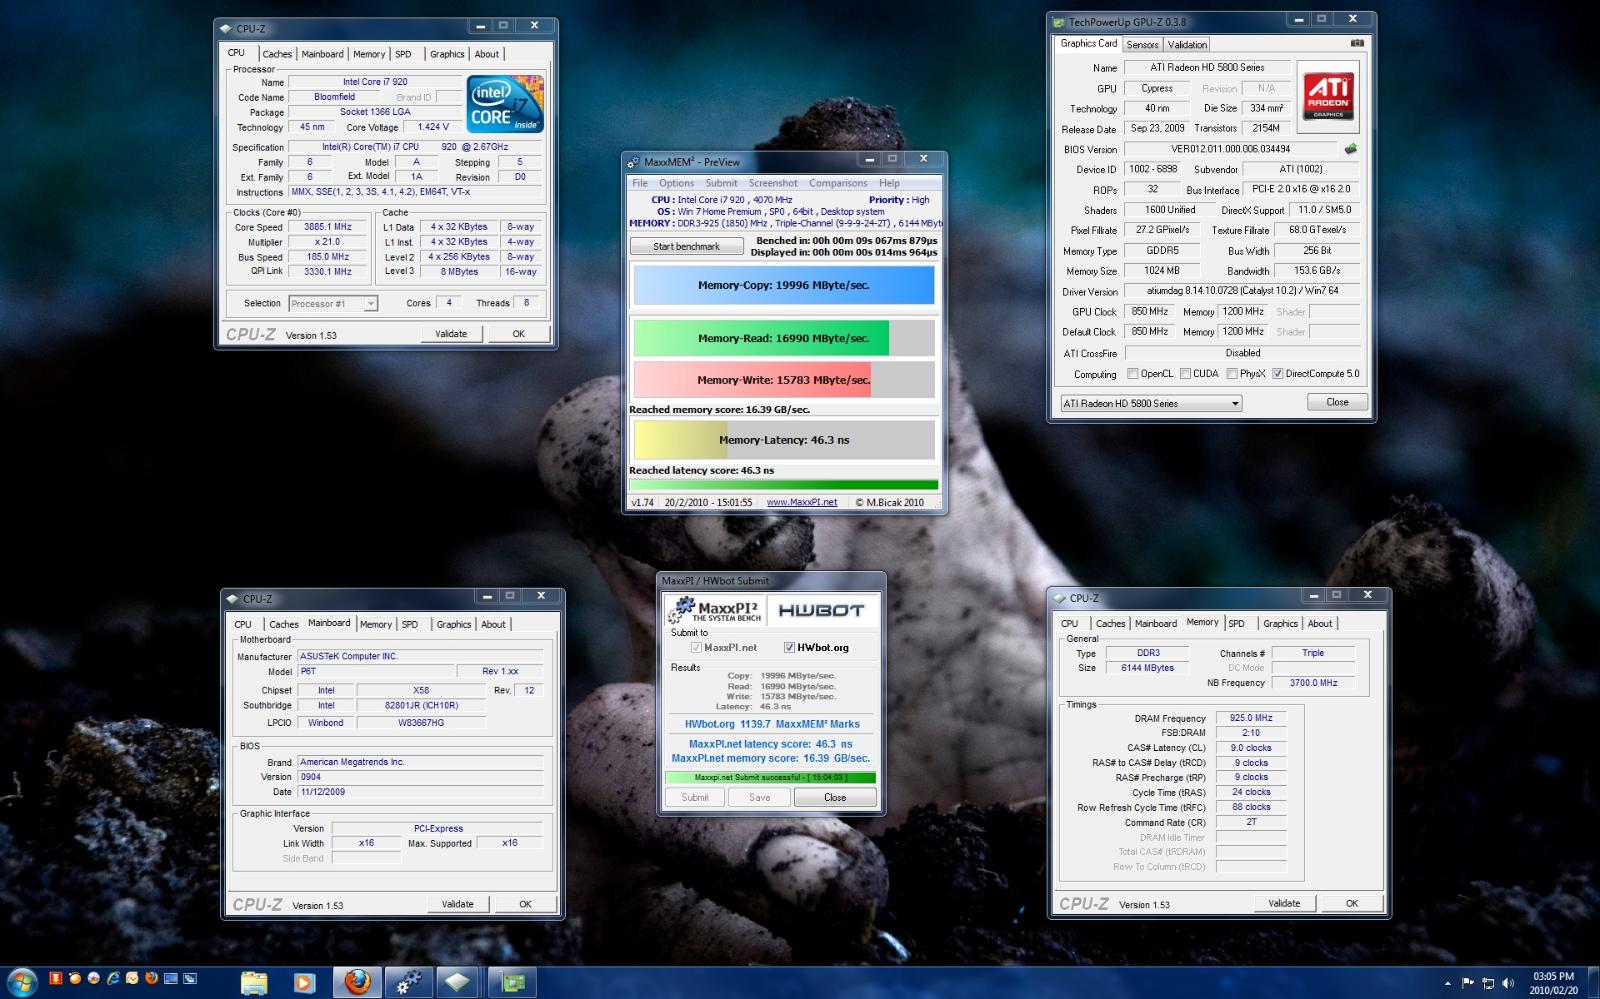Click Submit in HWbot Submit window
Viewport: 1600px width, 999px height.
pyautogui.click(x=695, y=797)
